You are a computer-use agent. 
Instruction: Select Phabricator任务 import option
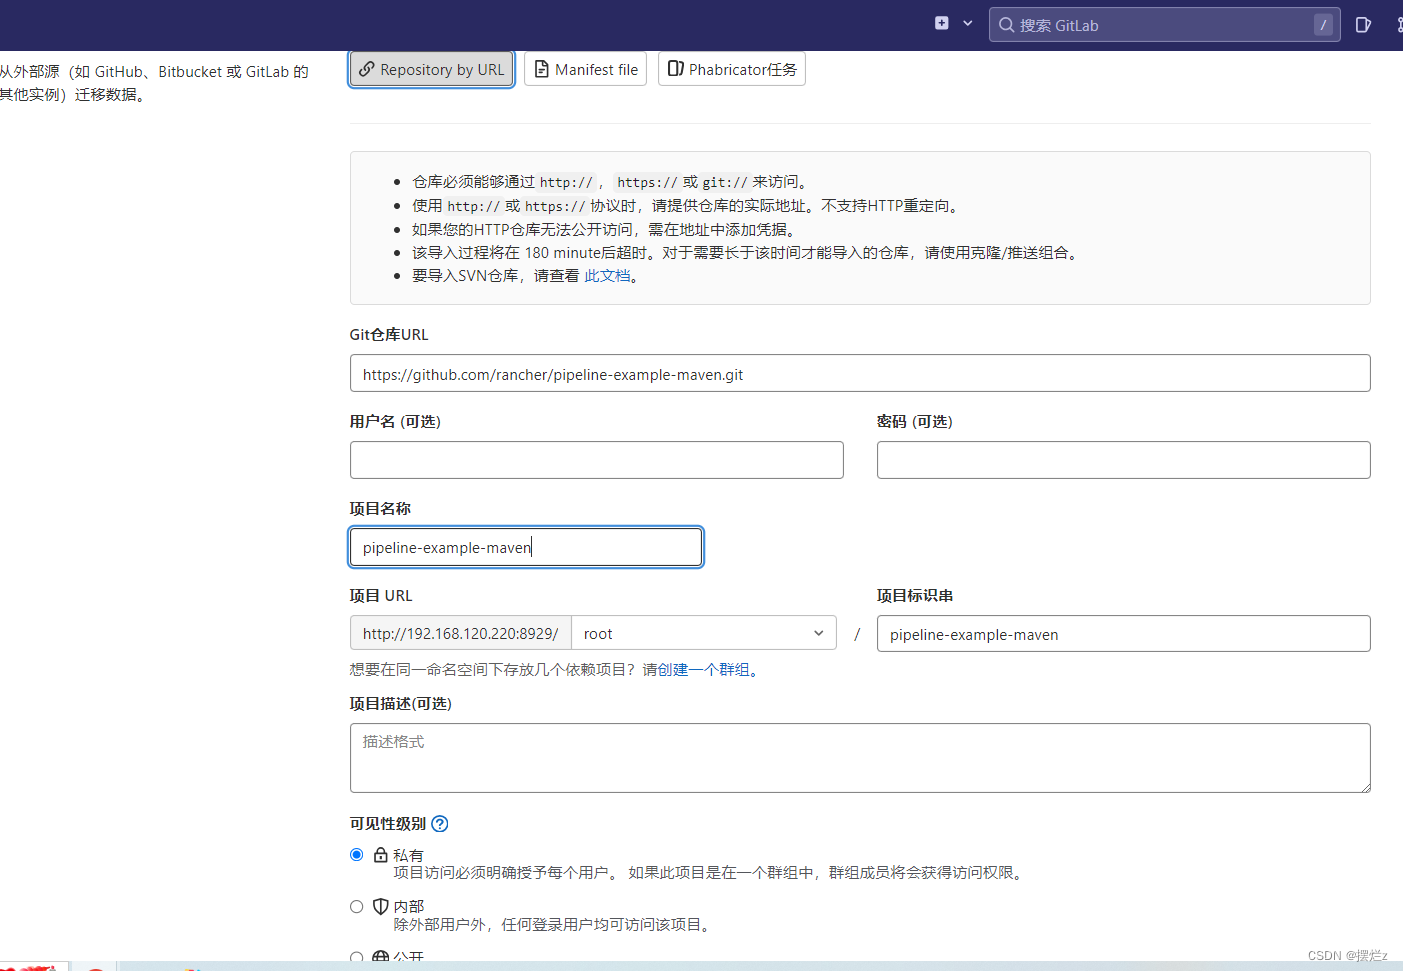(x=732, y=69)
